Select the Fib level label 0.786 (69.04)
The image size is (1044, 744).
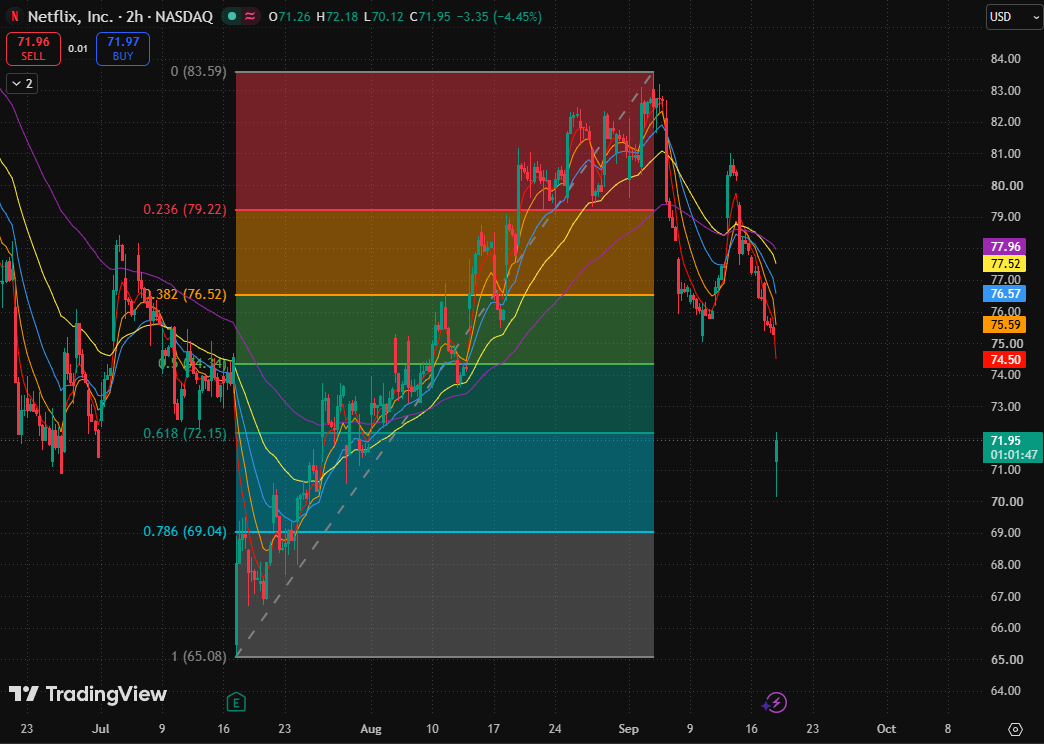click(185, 532)
